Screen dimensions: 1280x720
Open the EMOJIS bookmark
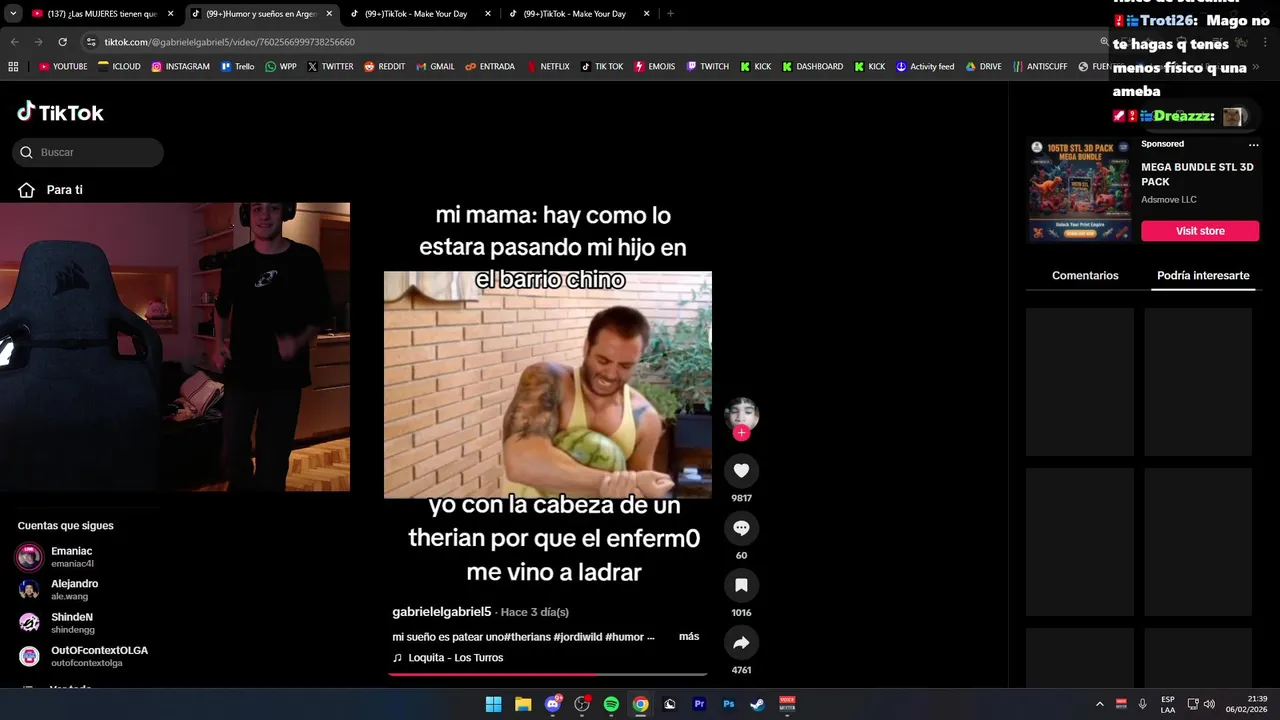(655, 67)
